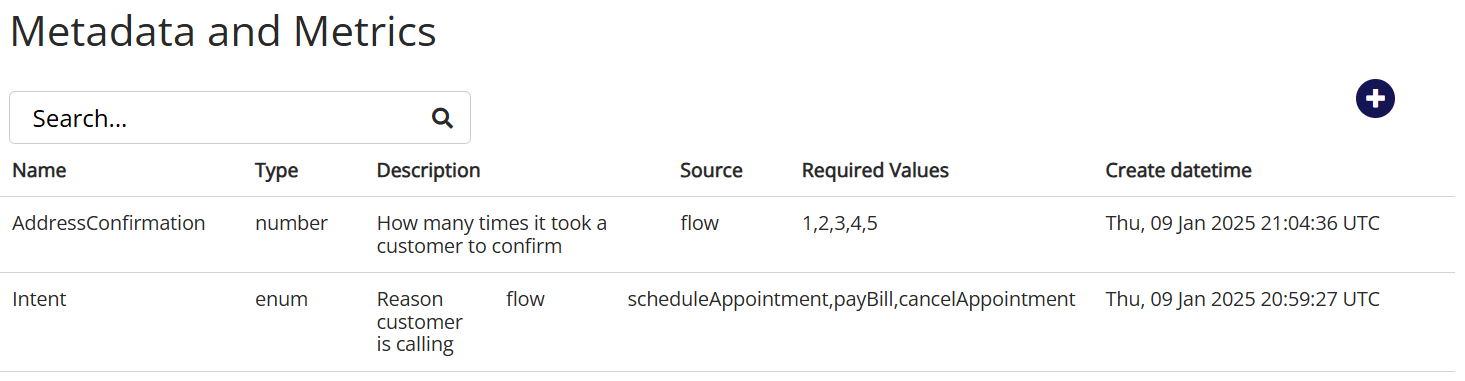Click the Metadata and Metrics page heading

coord(223,31)
